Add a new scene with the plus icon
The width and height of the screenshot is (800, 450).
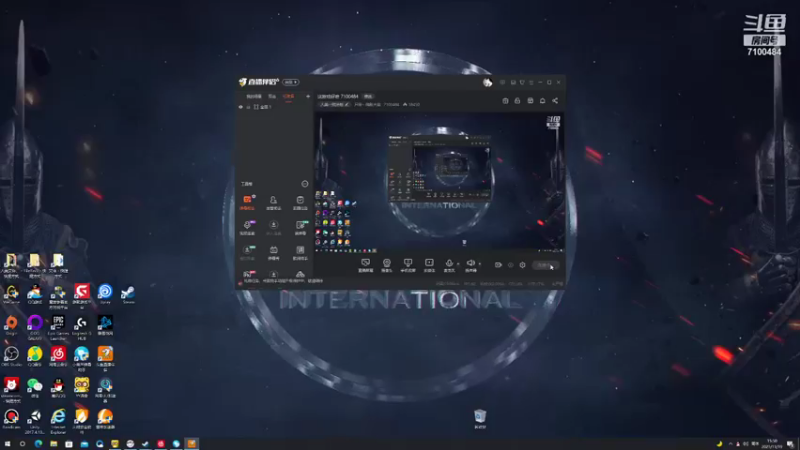click(x=308, y=96)
